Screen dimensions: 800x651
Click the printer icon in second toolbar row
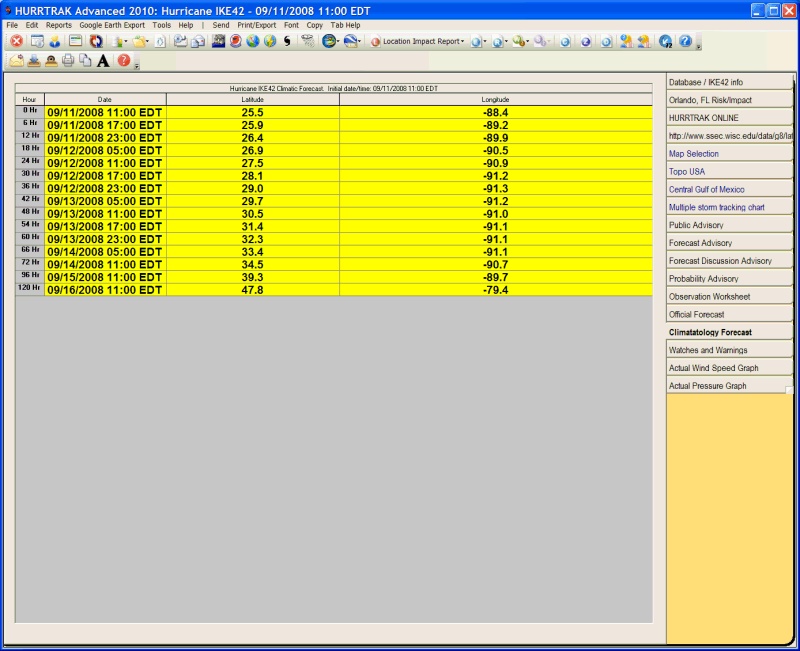[x=67, y=61]
